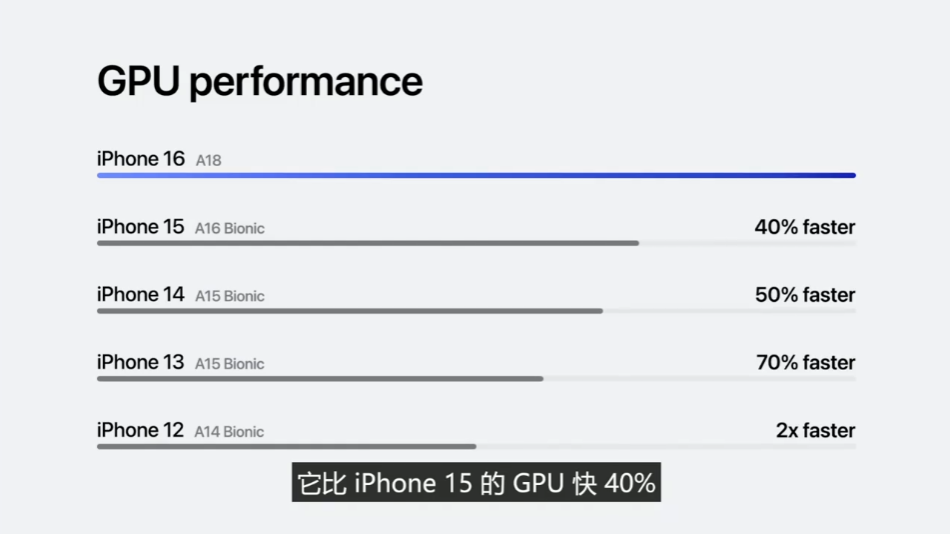
Task: Select the iPhone 14 label
Action: pos(141,295)
